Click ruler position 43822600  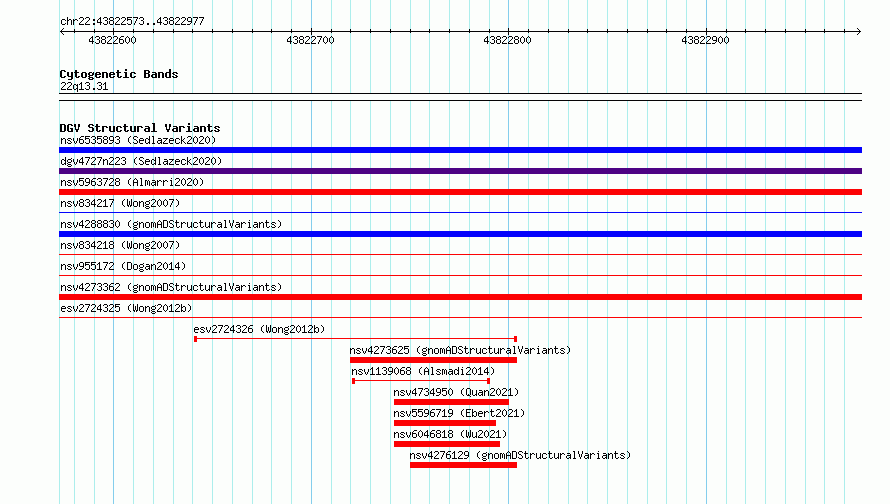[112, 40]
